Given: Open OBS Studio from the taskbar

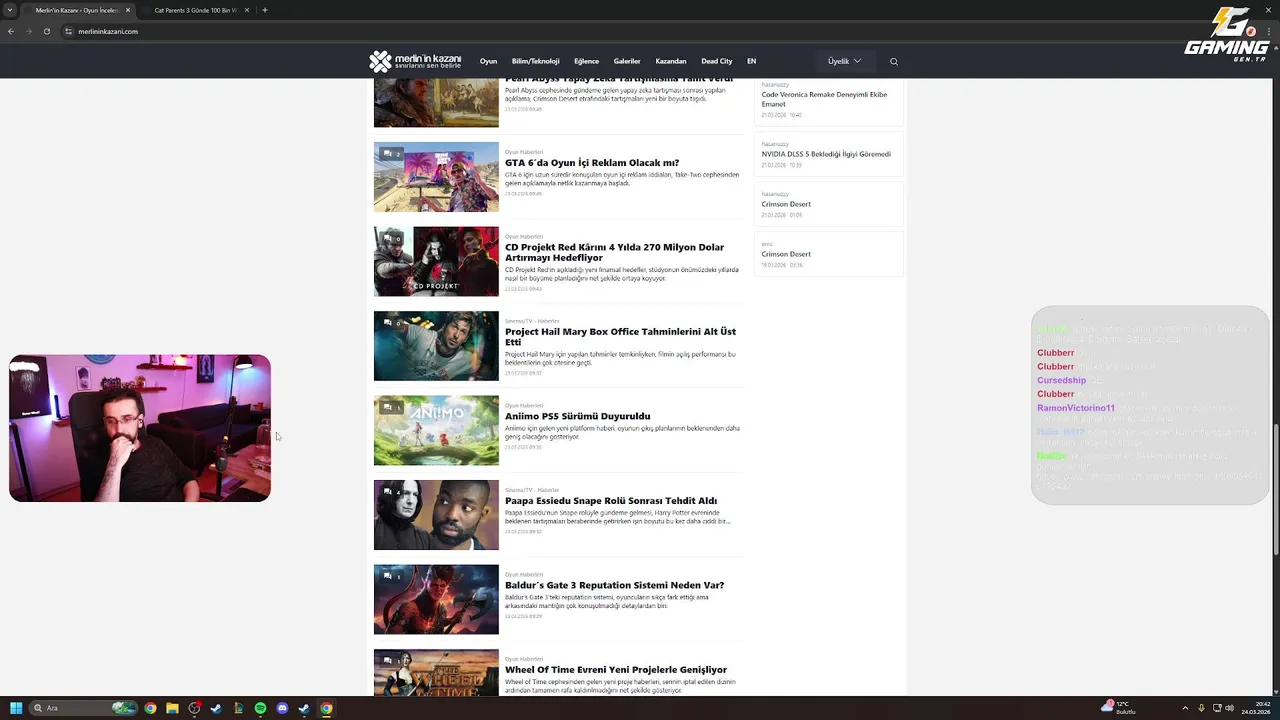Looking at the screenshot, I should (x=194, y=708).
